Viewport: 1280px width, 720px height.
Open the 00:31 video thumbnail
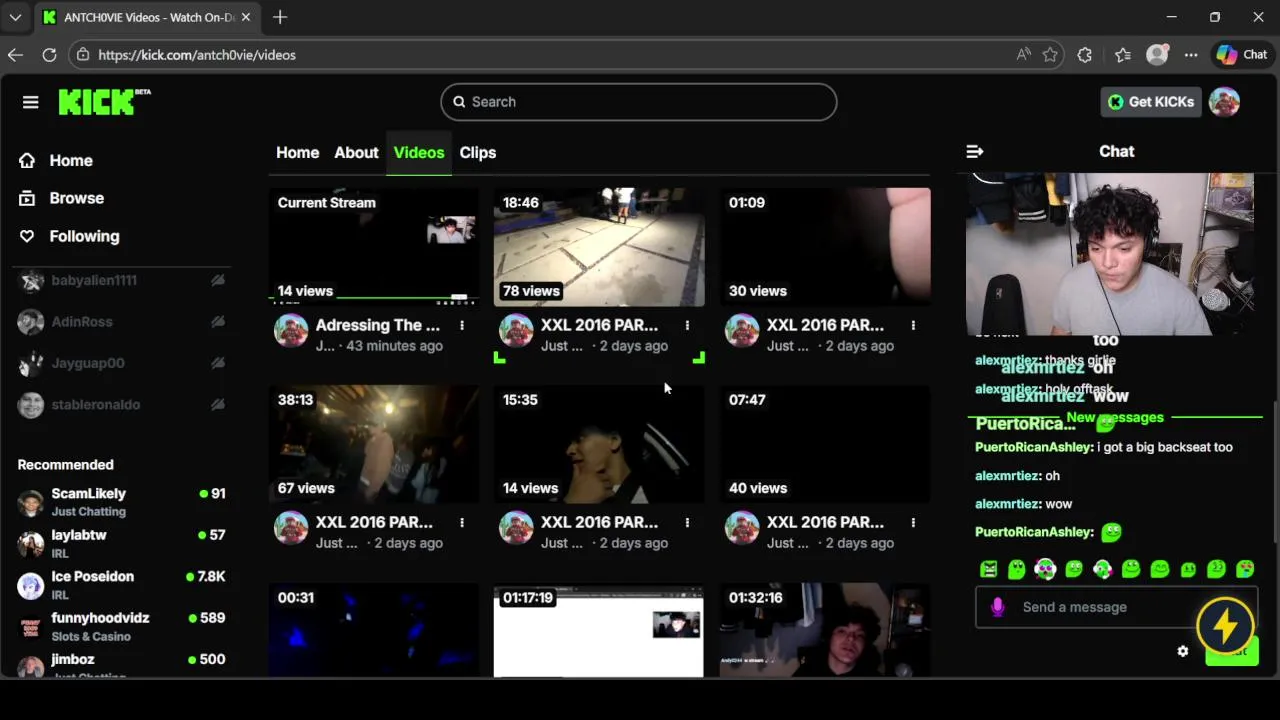[373, 630]
